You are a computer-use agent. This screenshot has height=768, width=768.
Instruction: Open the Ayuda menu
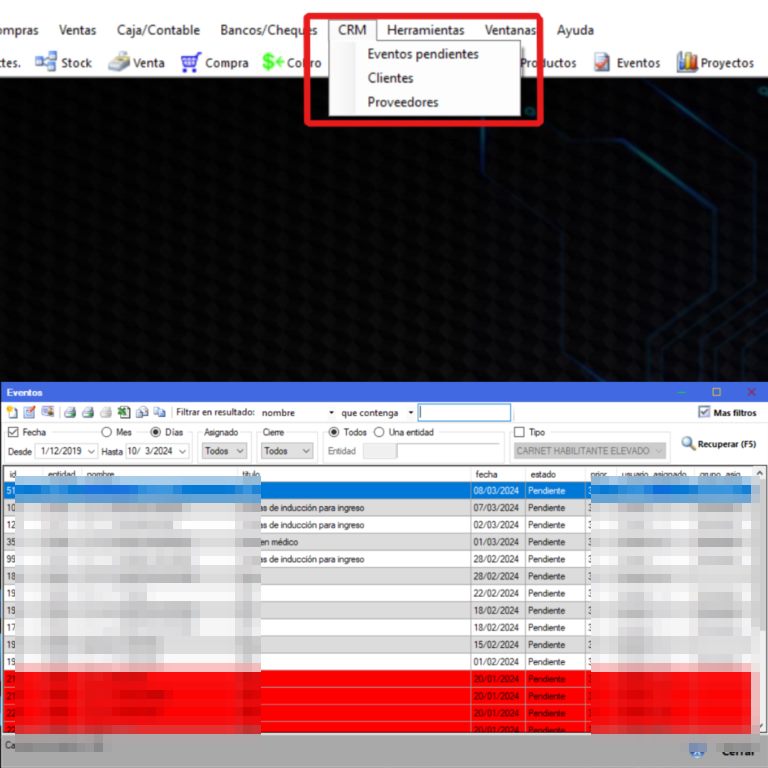(x=575, y=30)
